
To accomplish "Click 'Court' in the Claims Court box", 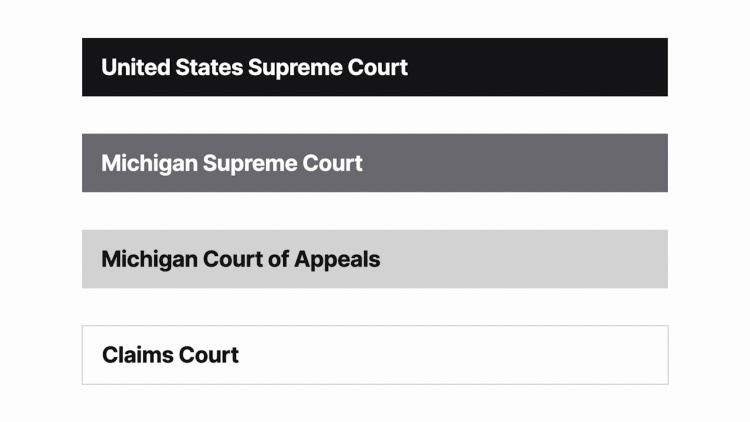I will [x=209, y=355].
